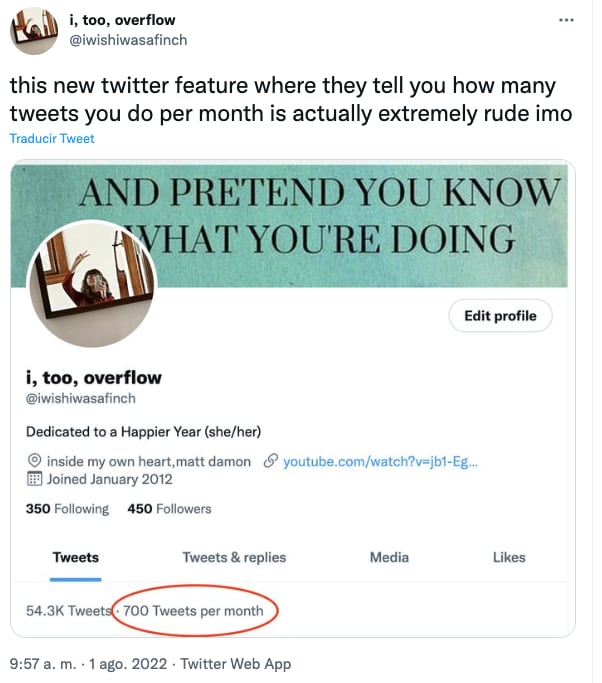Switch to the Tweets tab
The width and height of the screenshot is (602, 683).
pos(76,557)
